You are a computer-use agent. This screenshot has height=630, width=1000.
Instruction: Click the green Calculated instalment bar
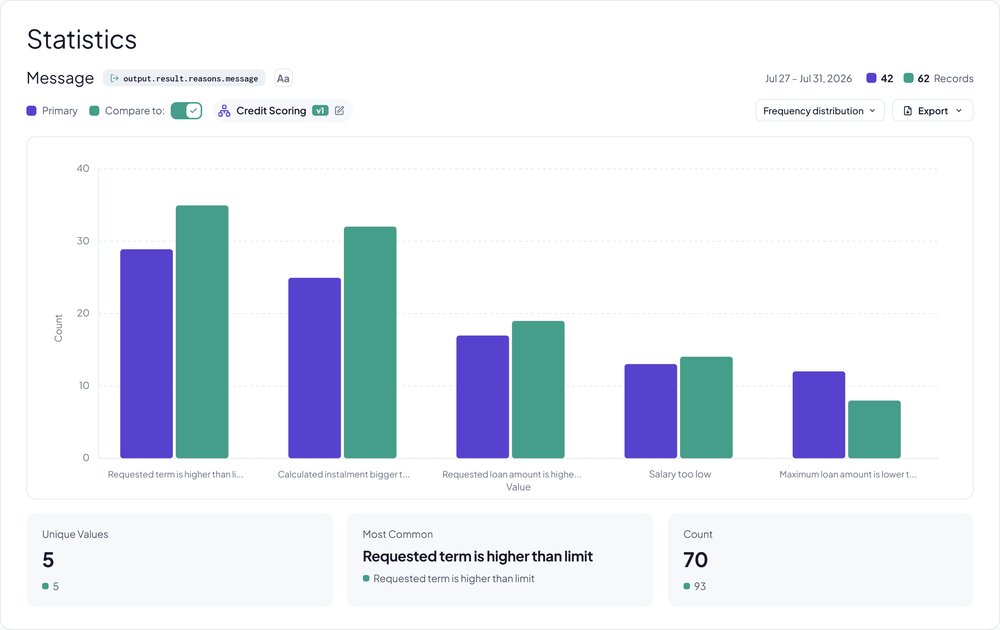(x=370, y=342)
